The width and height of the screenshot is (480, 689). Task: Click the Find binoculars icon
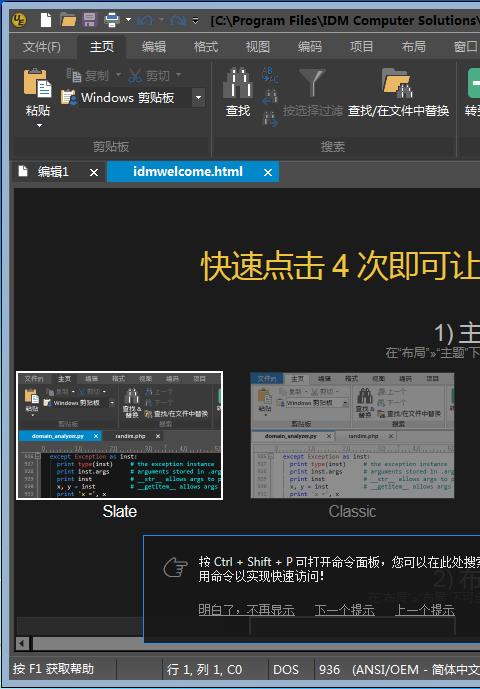(237, 82)
